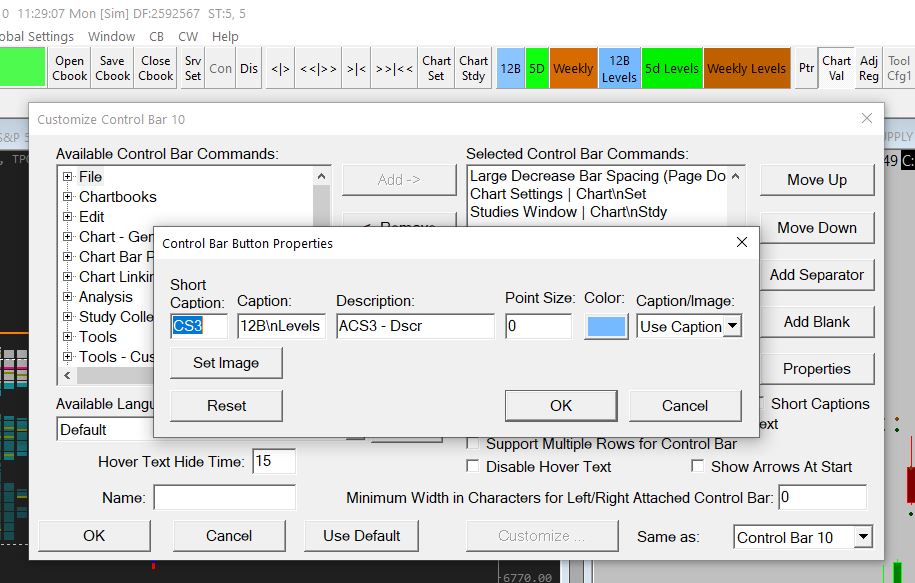Cancel the Control Bar Button Properties dialog

[685, 406]
